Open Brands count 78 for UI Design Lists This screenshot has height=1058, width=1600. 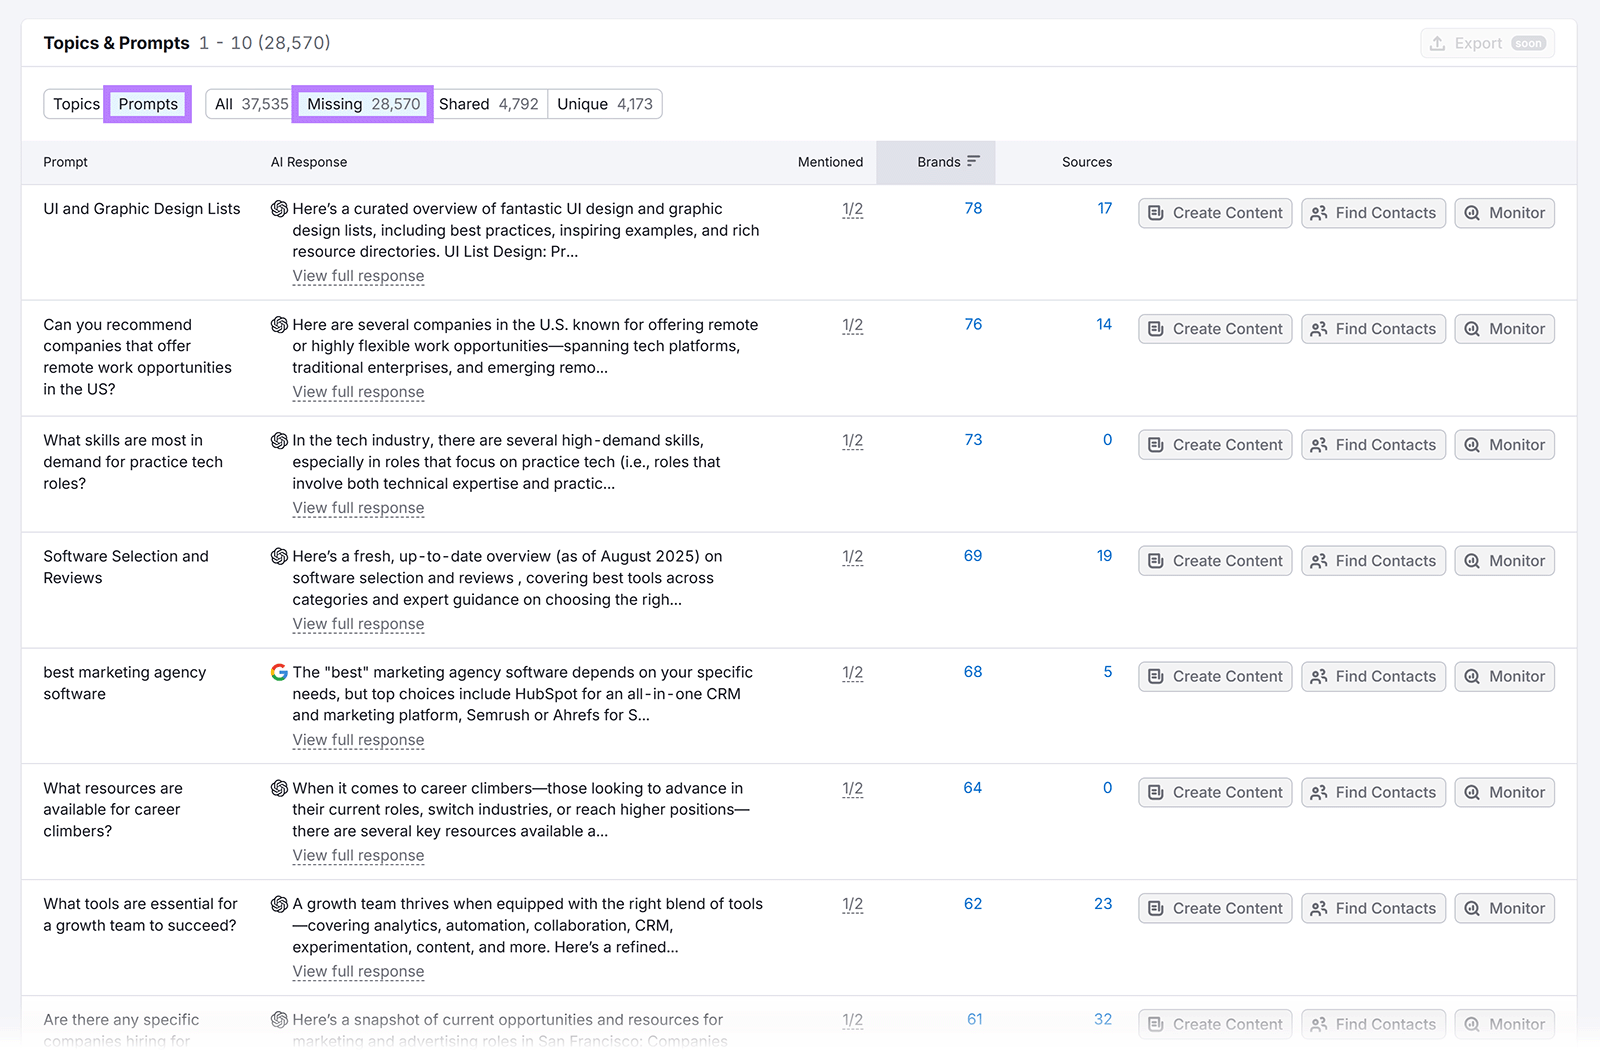click(972, 208)
